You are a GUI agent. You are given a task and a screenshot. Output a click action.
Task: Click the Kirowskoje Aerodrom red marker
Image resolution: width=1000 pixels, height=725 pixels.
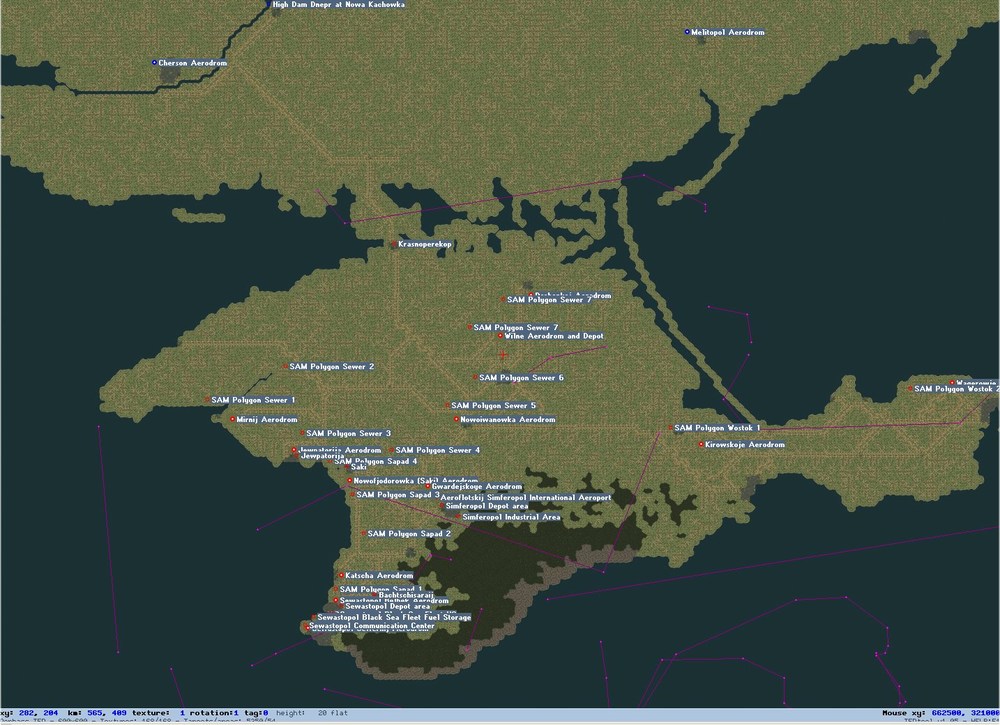[x=701, y=444]
